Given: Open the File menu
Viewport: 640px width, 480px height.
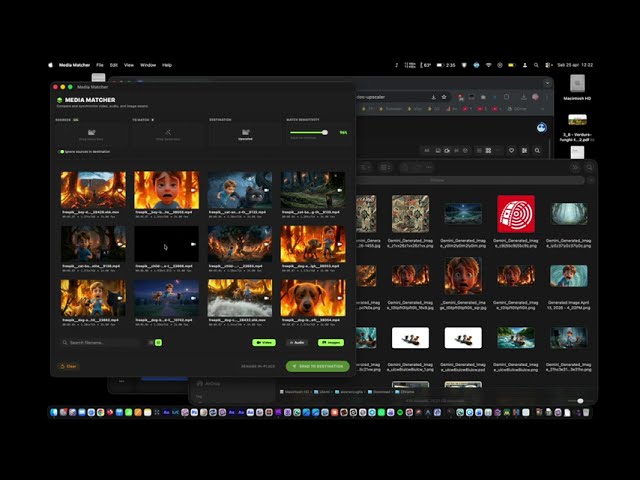Looking at the screenshot, I should (x=100, y=65).
